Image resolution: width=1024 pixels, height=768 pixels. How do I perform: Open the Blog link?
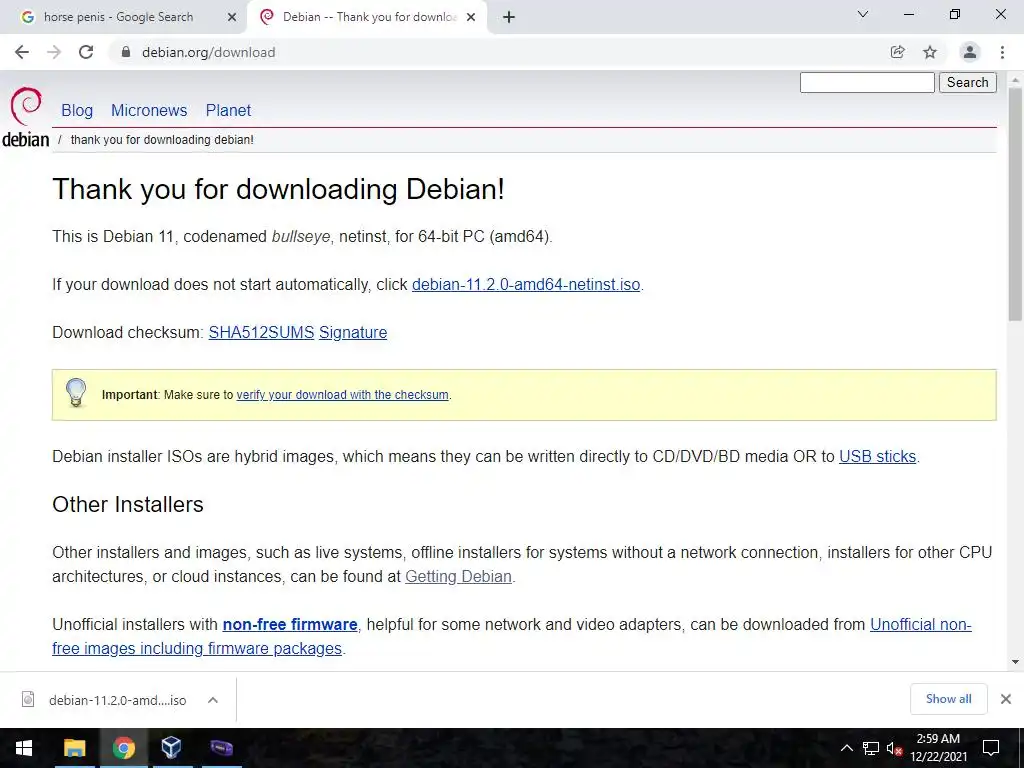(77, 110)
